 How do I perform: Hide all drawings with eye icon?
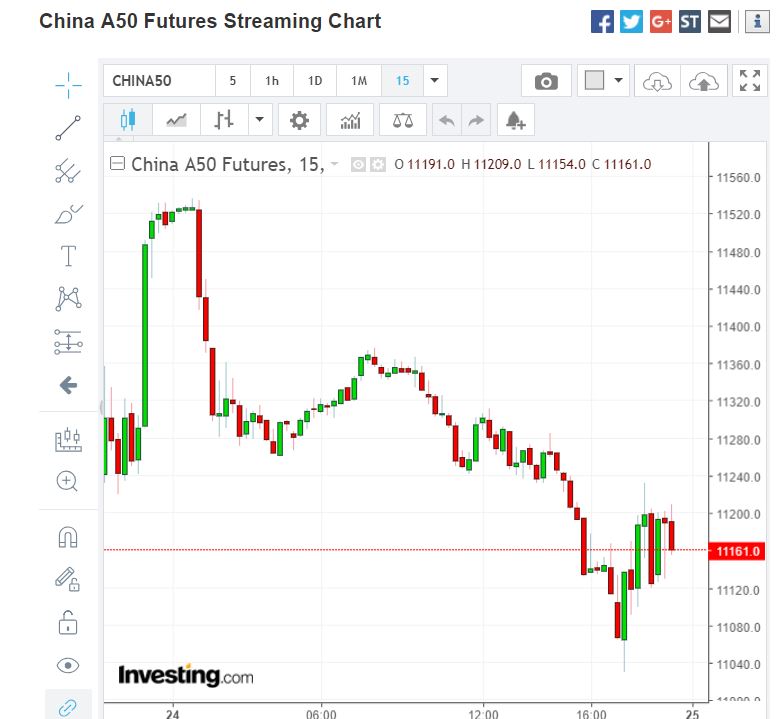[68, 666]
